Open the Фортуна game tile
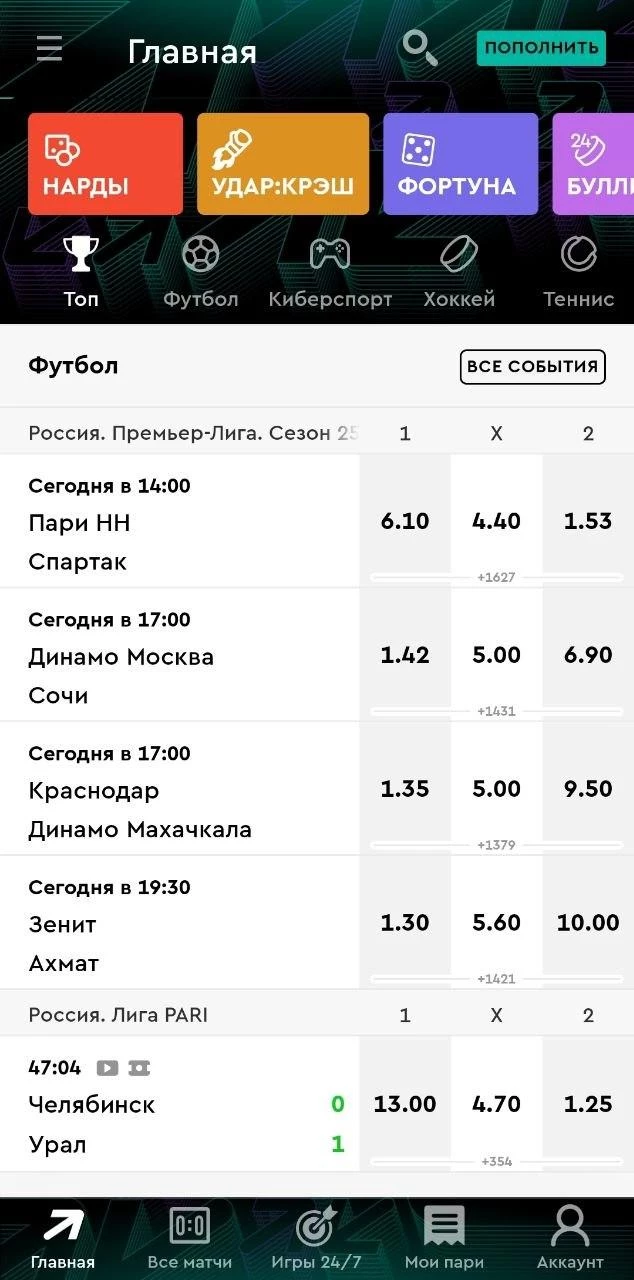This screenshot has height=1280, width=634. 460,164
